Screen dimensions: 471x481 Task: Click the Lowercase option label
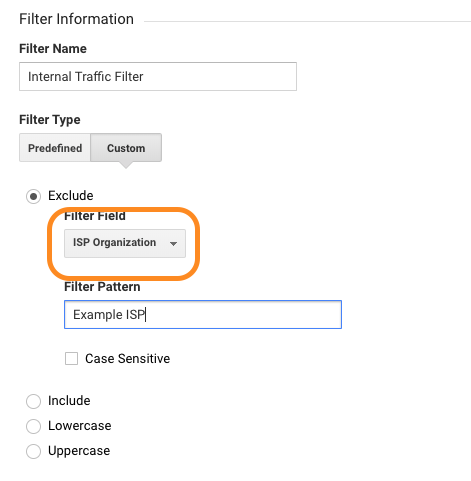[x=80, y=426]
